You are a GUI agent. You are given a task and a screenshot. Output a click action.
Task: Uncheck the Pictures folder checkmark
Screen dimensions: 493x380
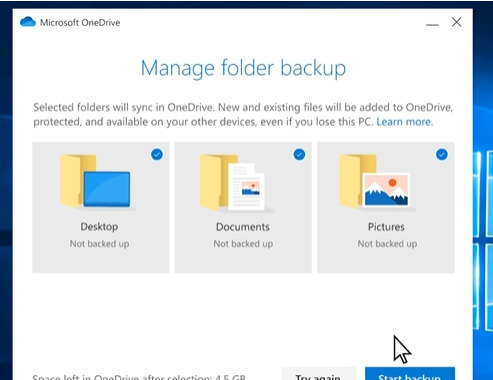click(x=442, y=154)
